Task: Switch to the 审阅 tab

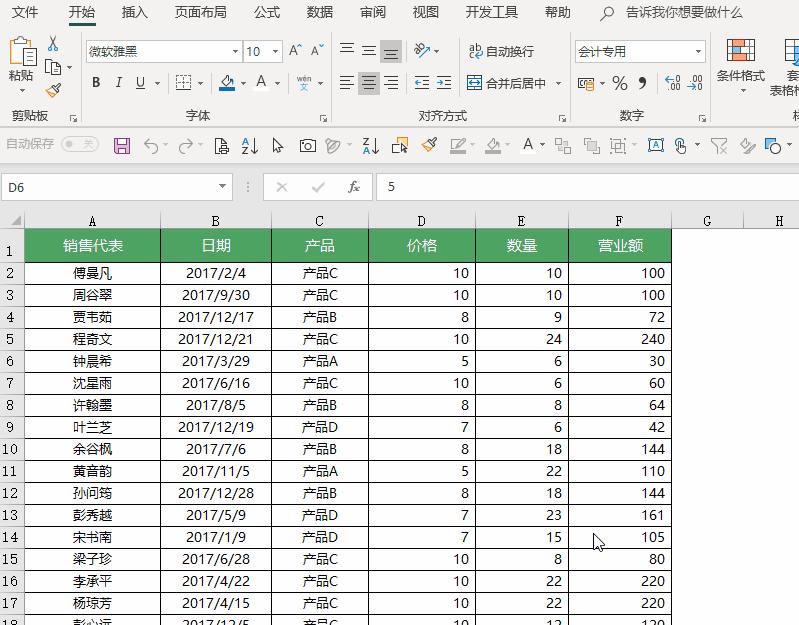Action: click(373, 12)
